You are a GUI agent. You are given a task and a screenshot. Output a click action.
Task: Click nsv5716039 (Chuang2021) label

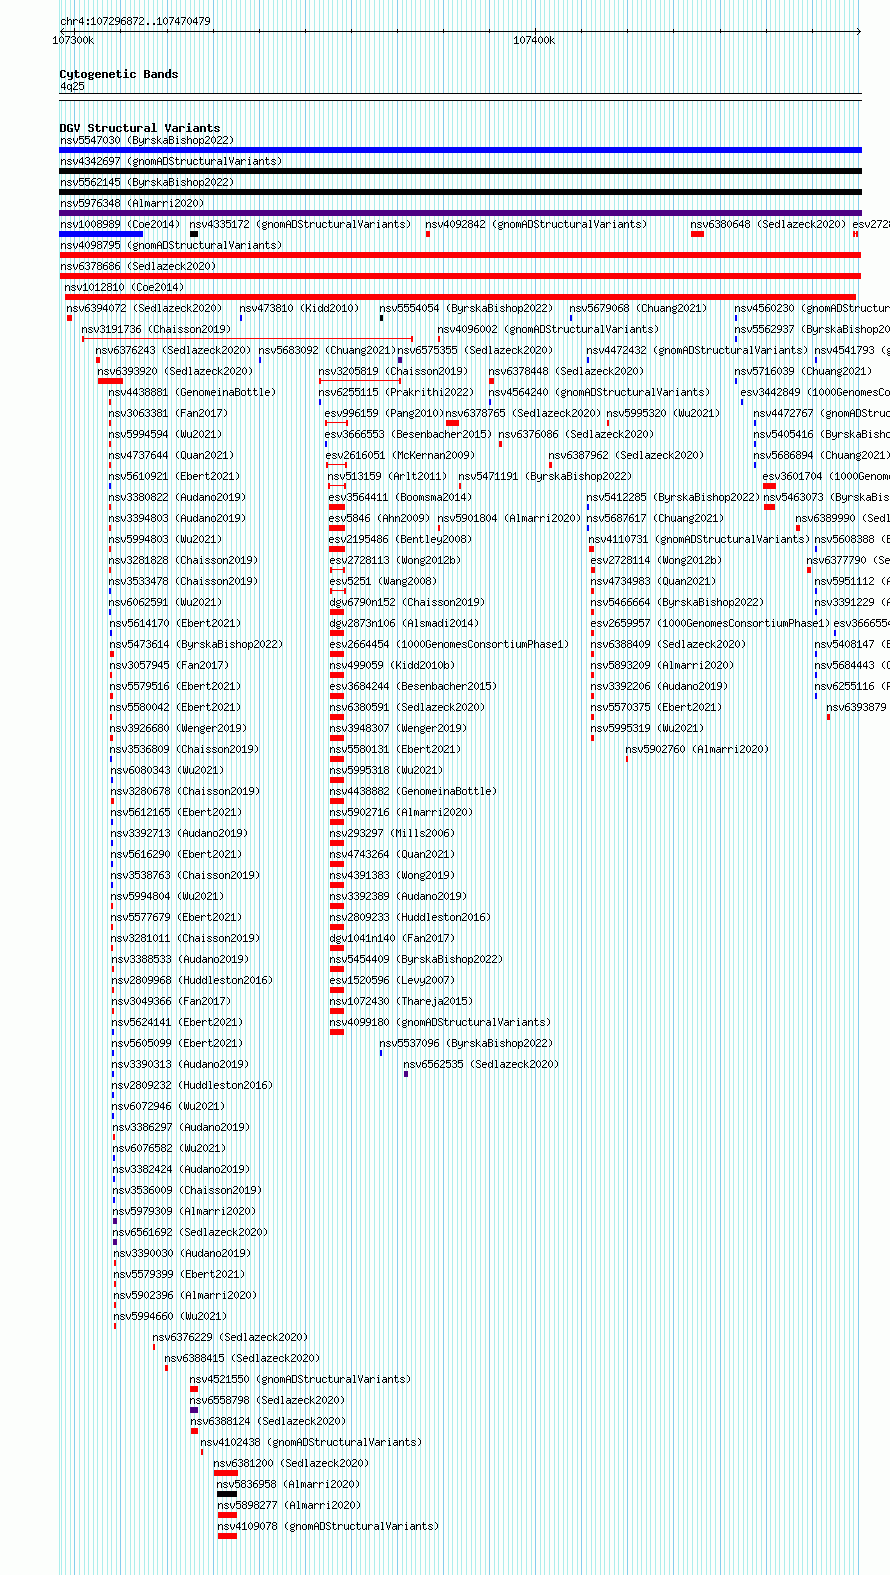[x=803, y=372]
